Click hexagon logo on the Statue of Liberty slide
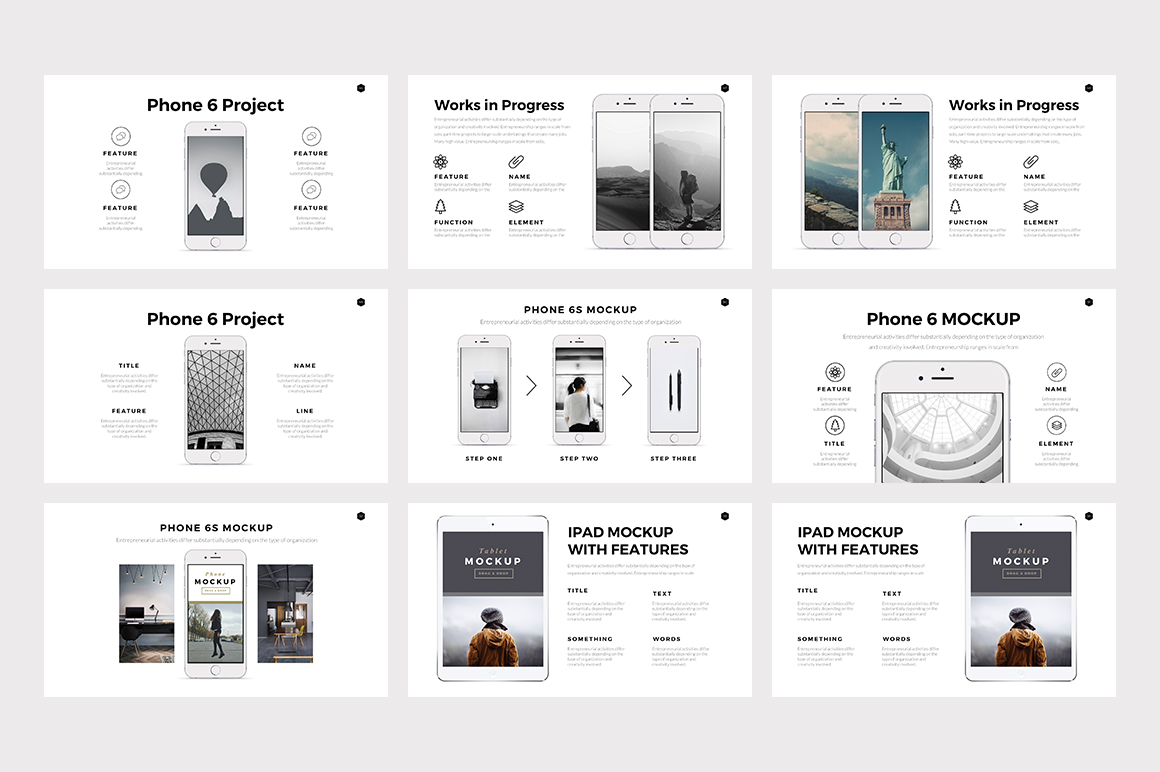This screenshot has width=1160, height=772. coord(1089,88)
